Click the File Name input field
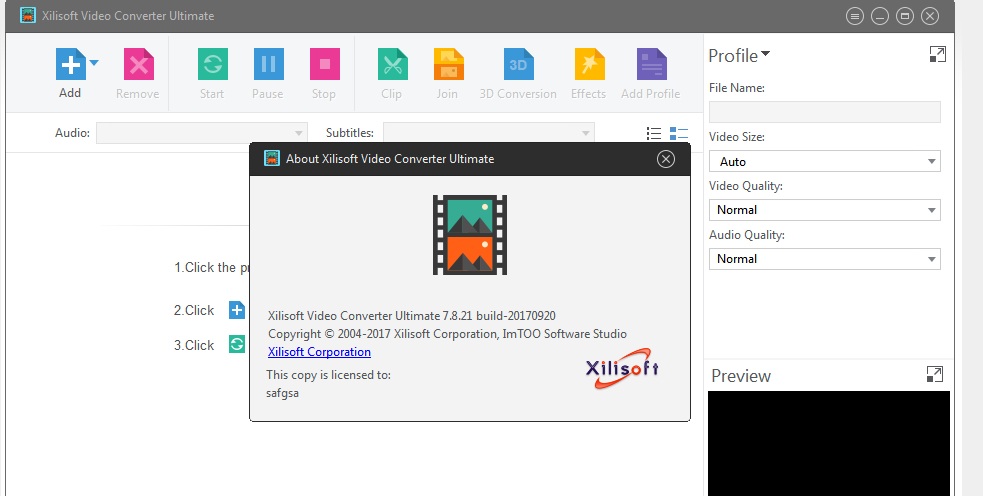 pos(824,112)
